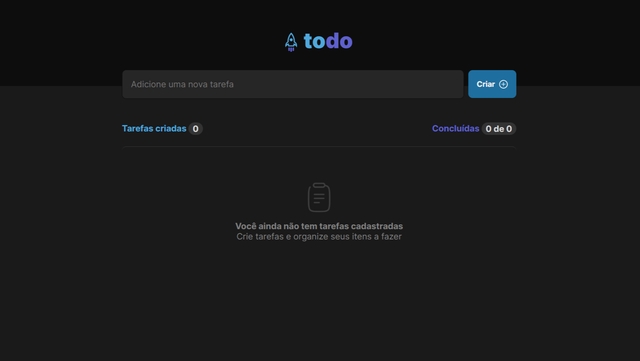640x361 pixels.
Task: Click the rocket logo icon
Action: tap(291, 42)
